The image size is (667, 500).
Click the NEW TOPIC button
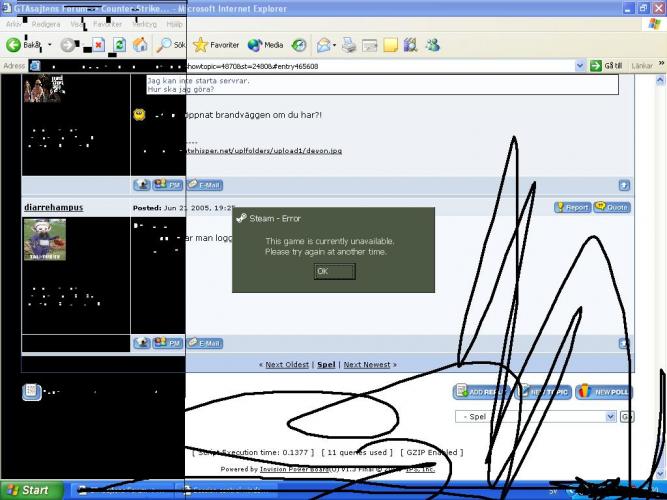pyautogui.click(x=543, y=391)
